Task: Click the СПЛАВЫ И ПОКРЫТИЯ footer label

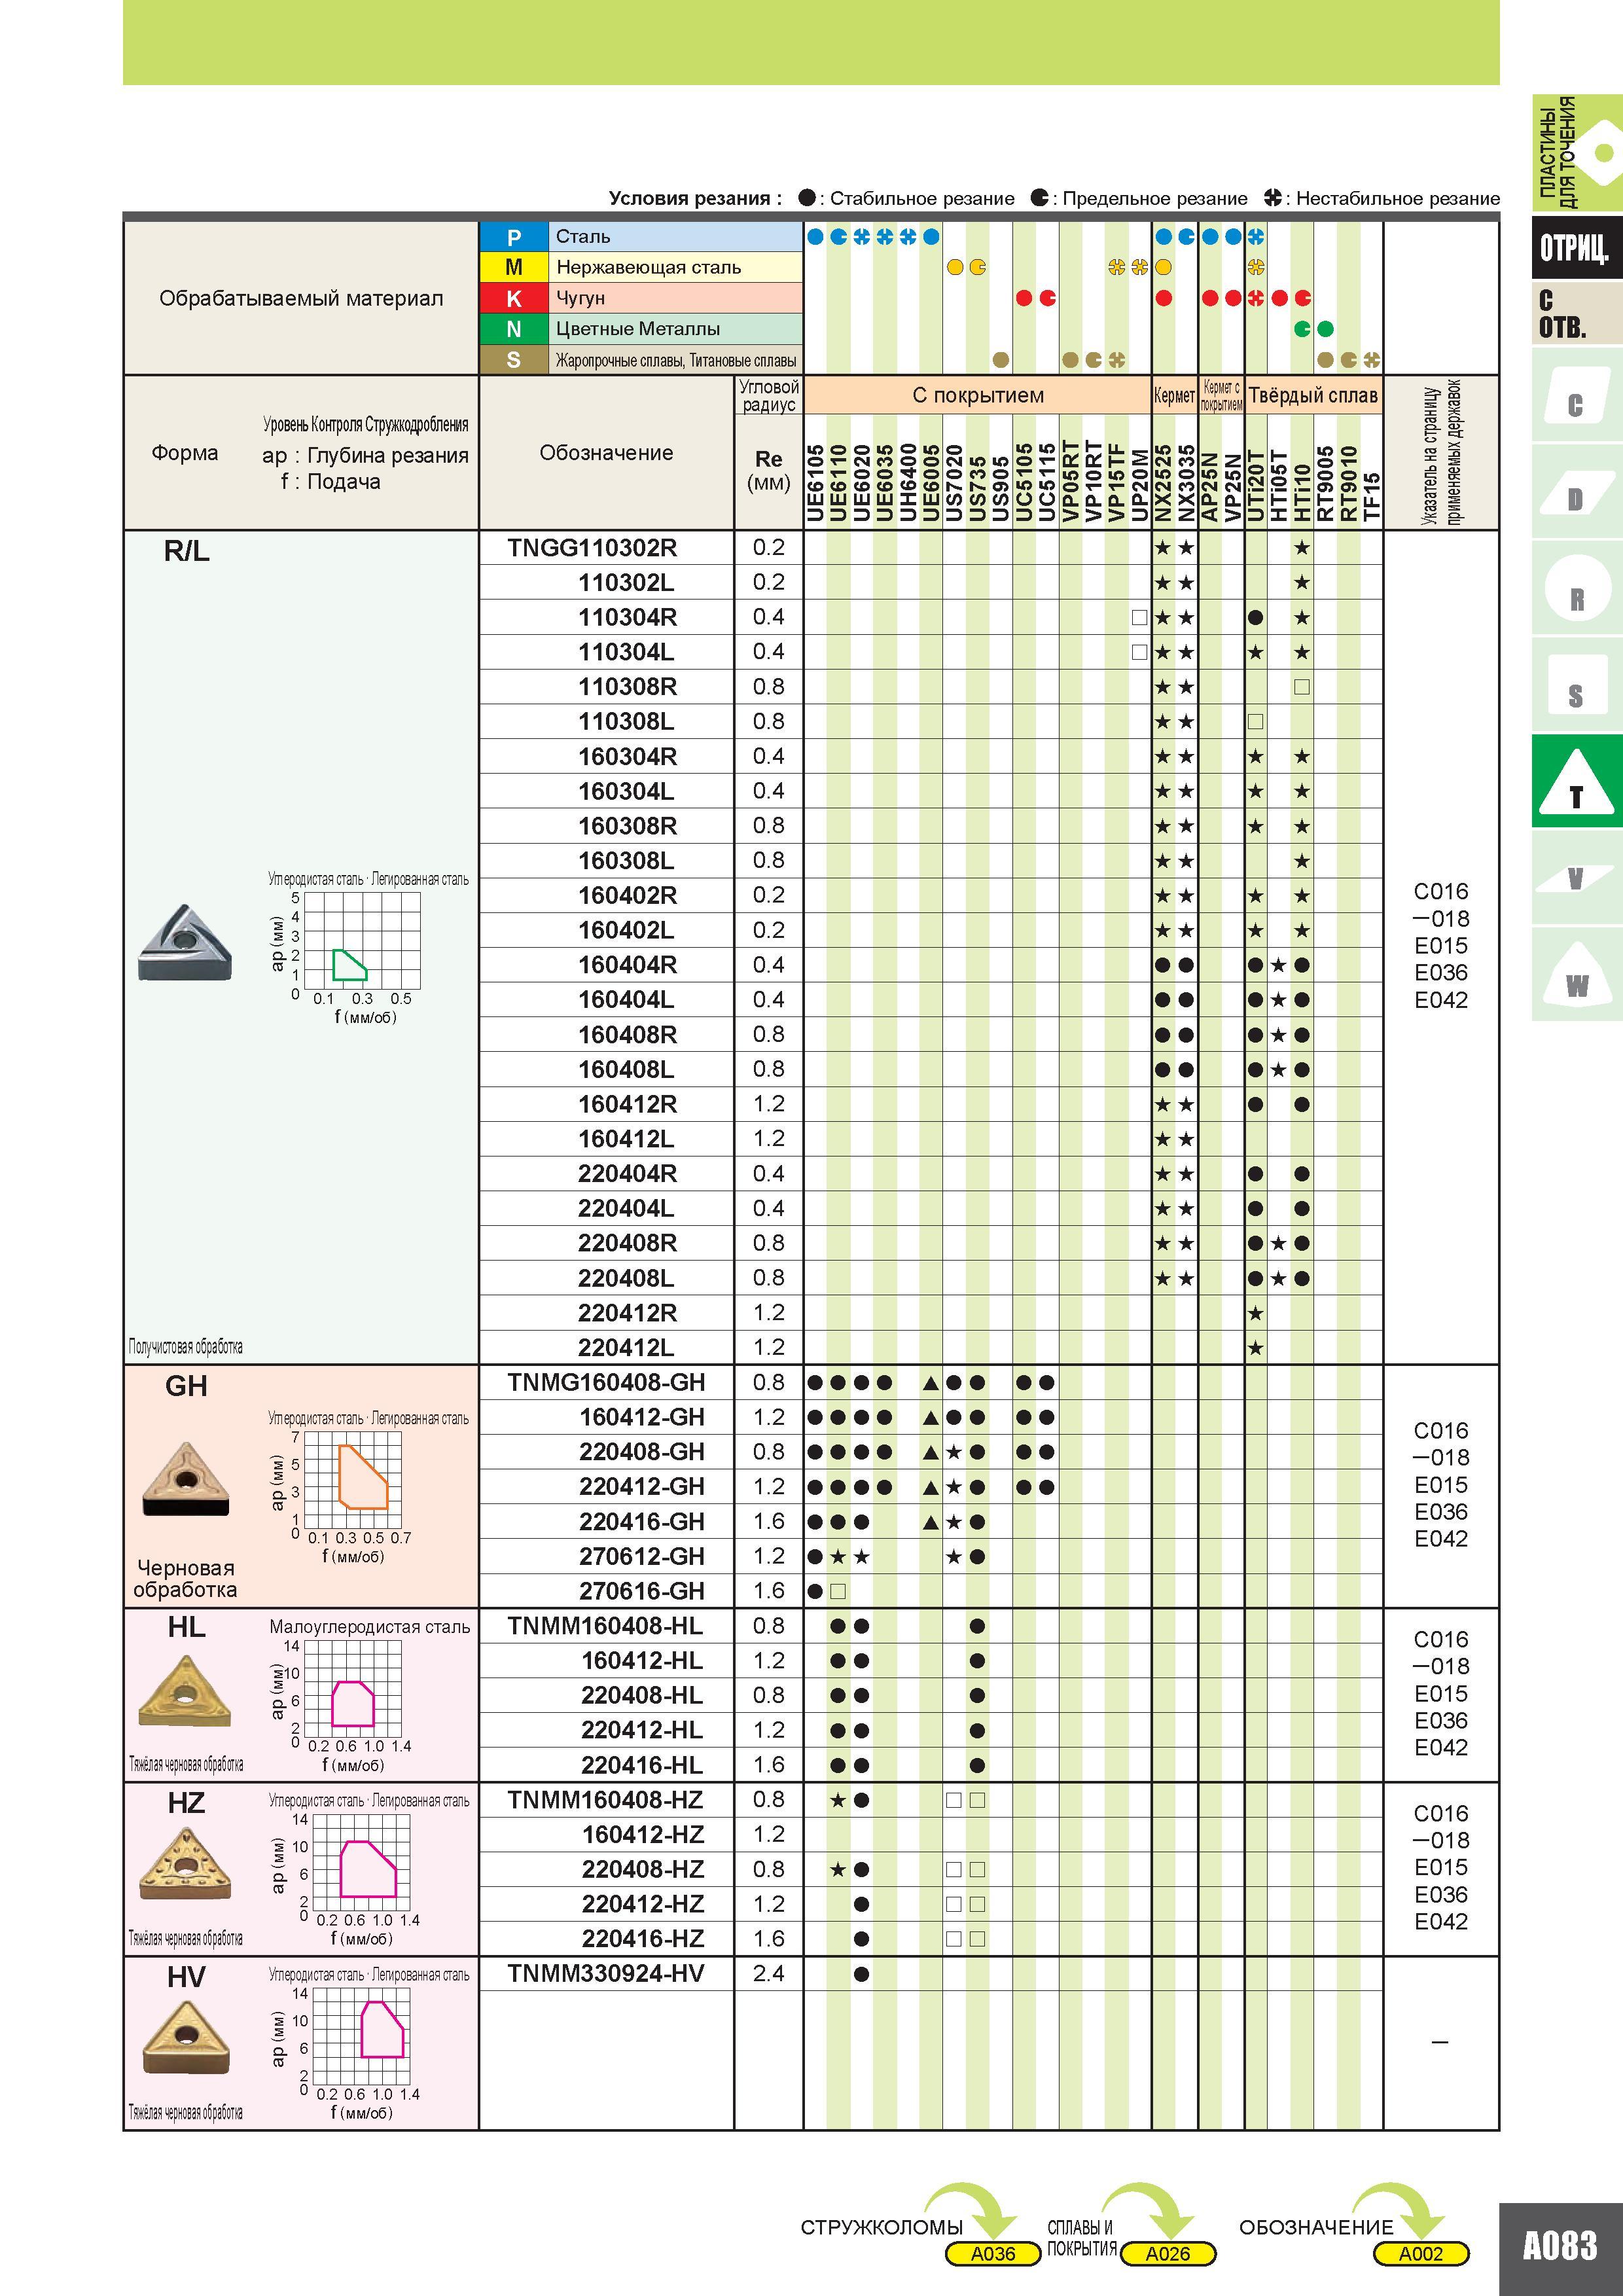Action: coord(1082,2238)
